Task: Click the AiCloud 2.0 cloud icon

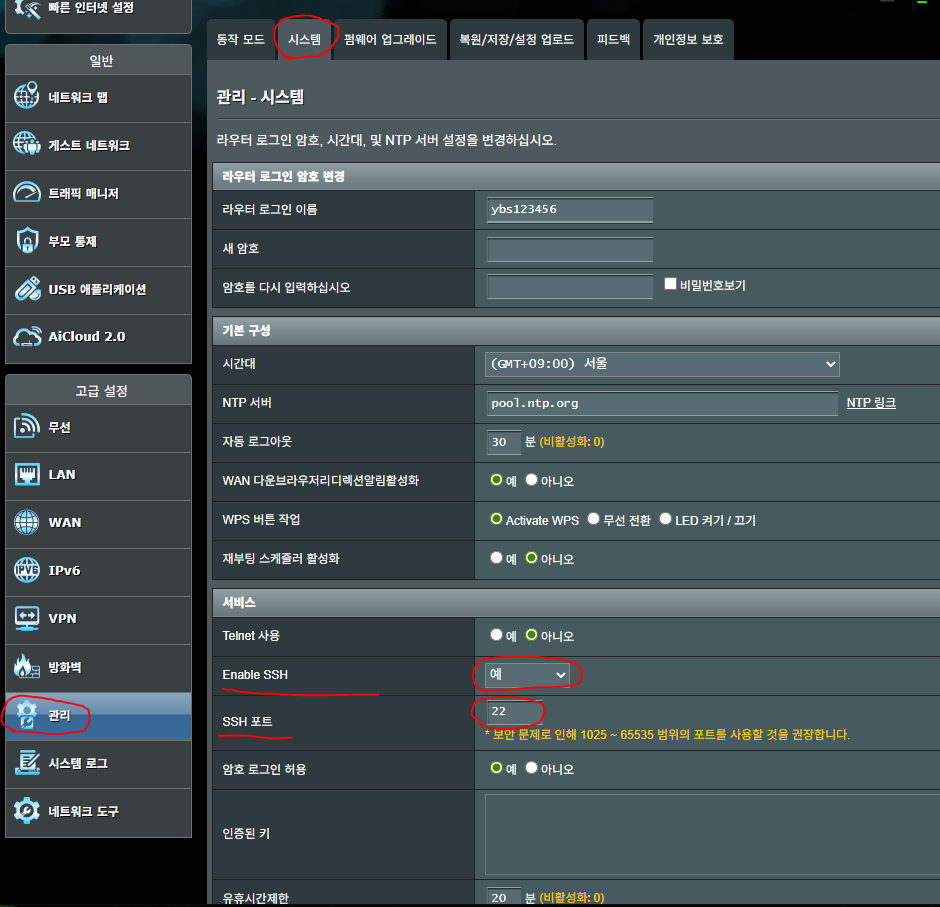Action: pos(27,336)
